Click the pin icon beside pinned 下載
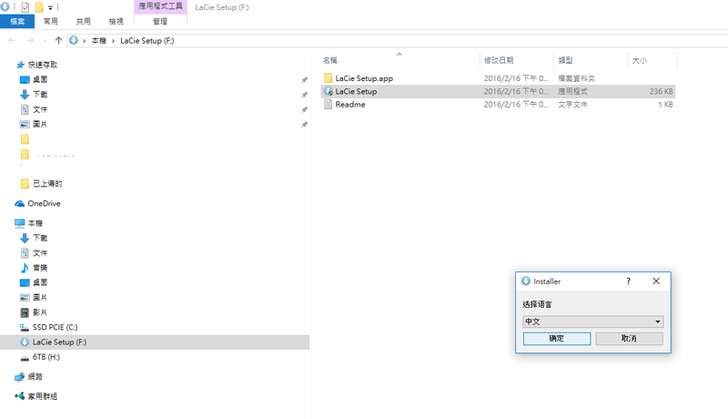This screenshot has height=419, width=728. coord(304,95)
